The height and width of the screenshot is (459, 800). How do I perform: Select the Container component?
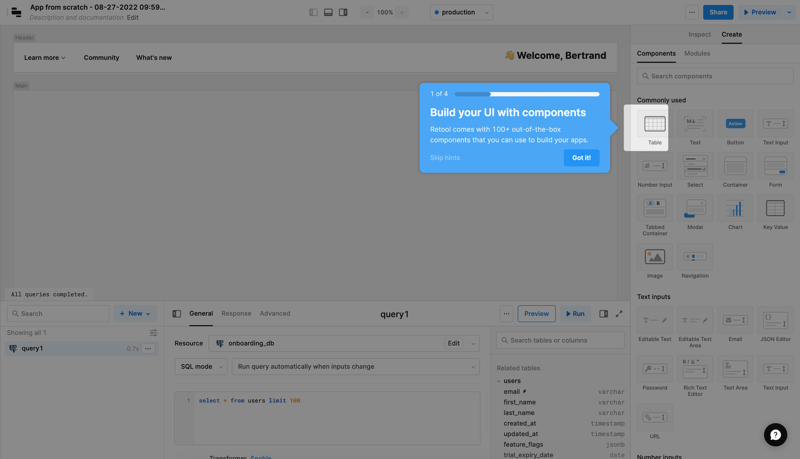(735, 170)
